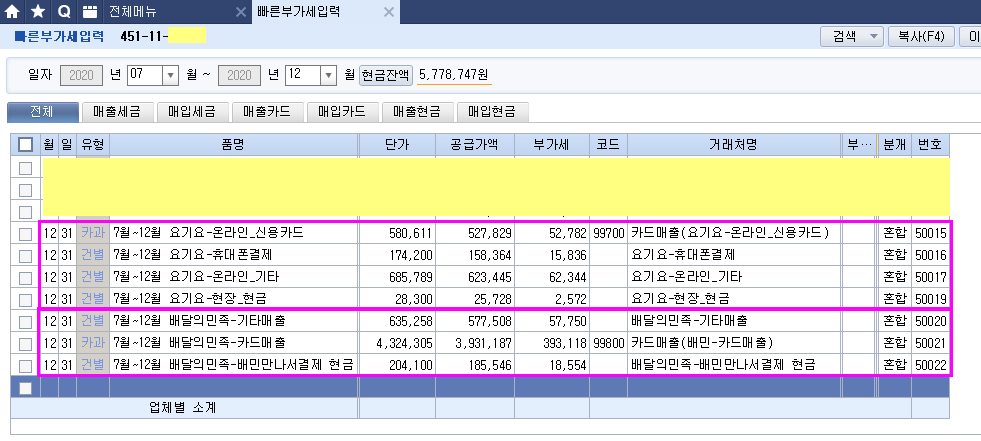This screenshot has height=441, width=981.
Task: Select the 매출현금 tab
Action: tap(417, 112)
